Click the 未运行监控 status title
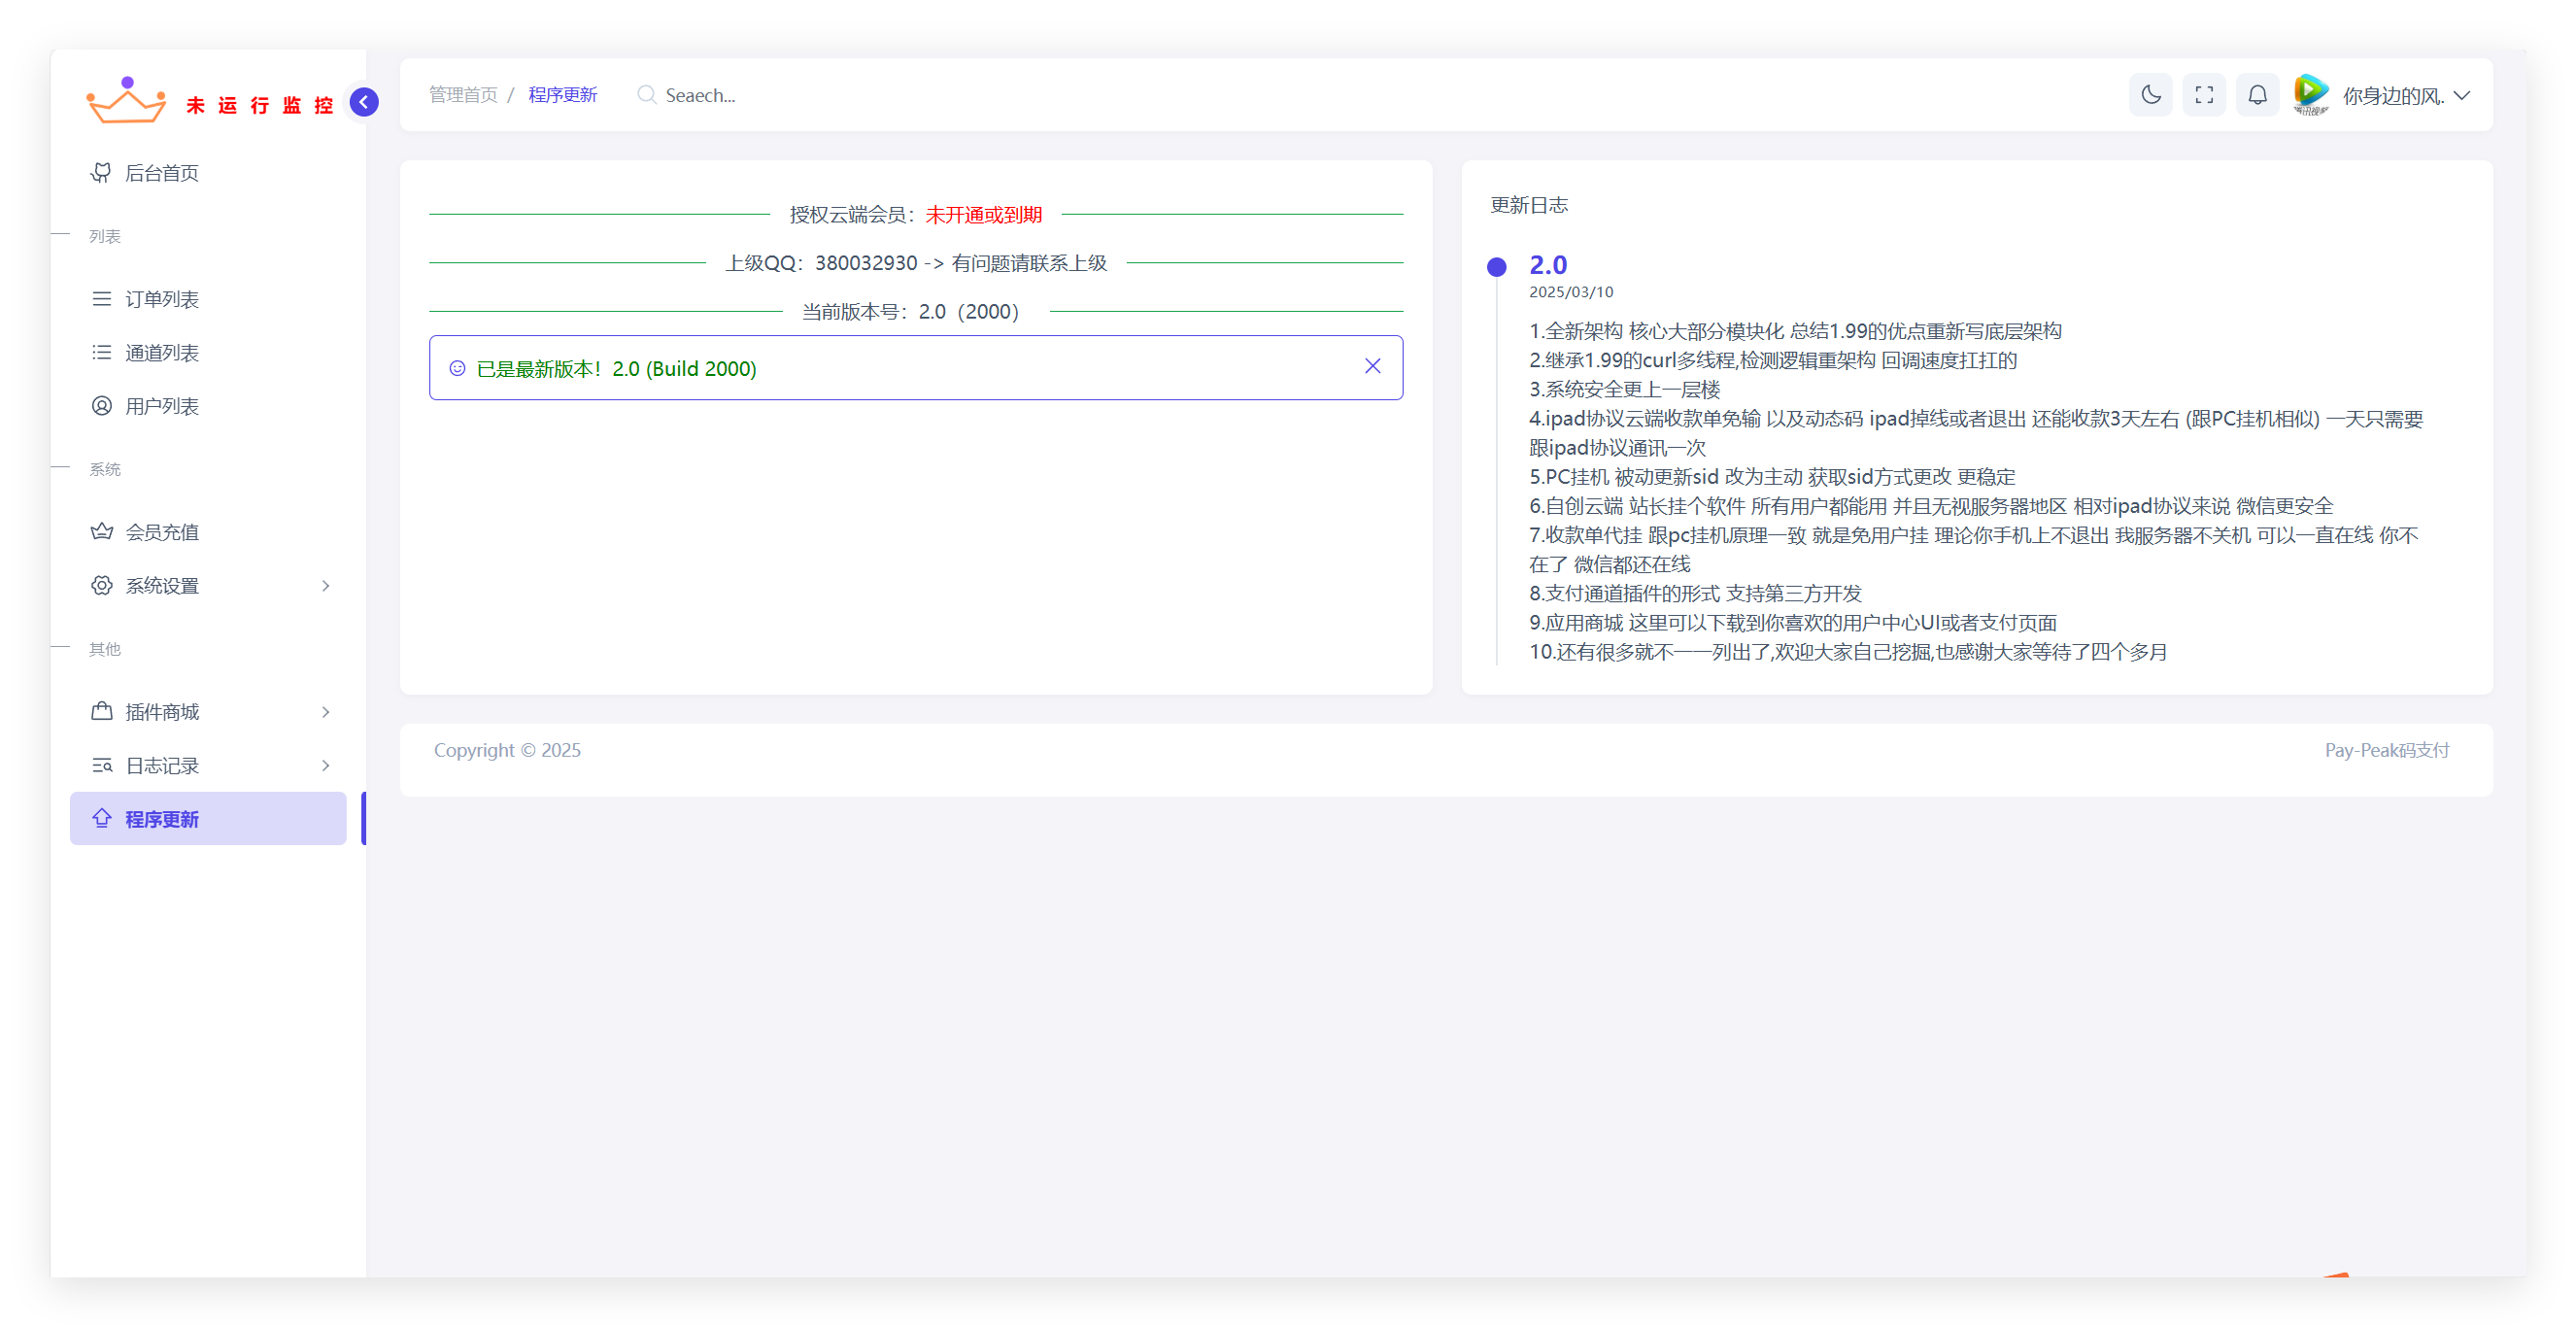Screen dimensions: 2576x1327 [x=259, y=105]
